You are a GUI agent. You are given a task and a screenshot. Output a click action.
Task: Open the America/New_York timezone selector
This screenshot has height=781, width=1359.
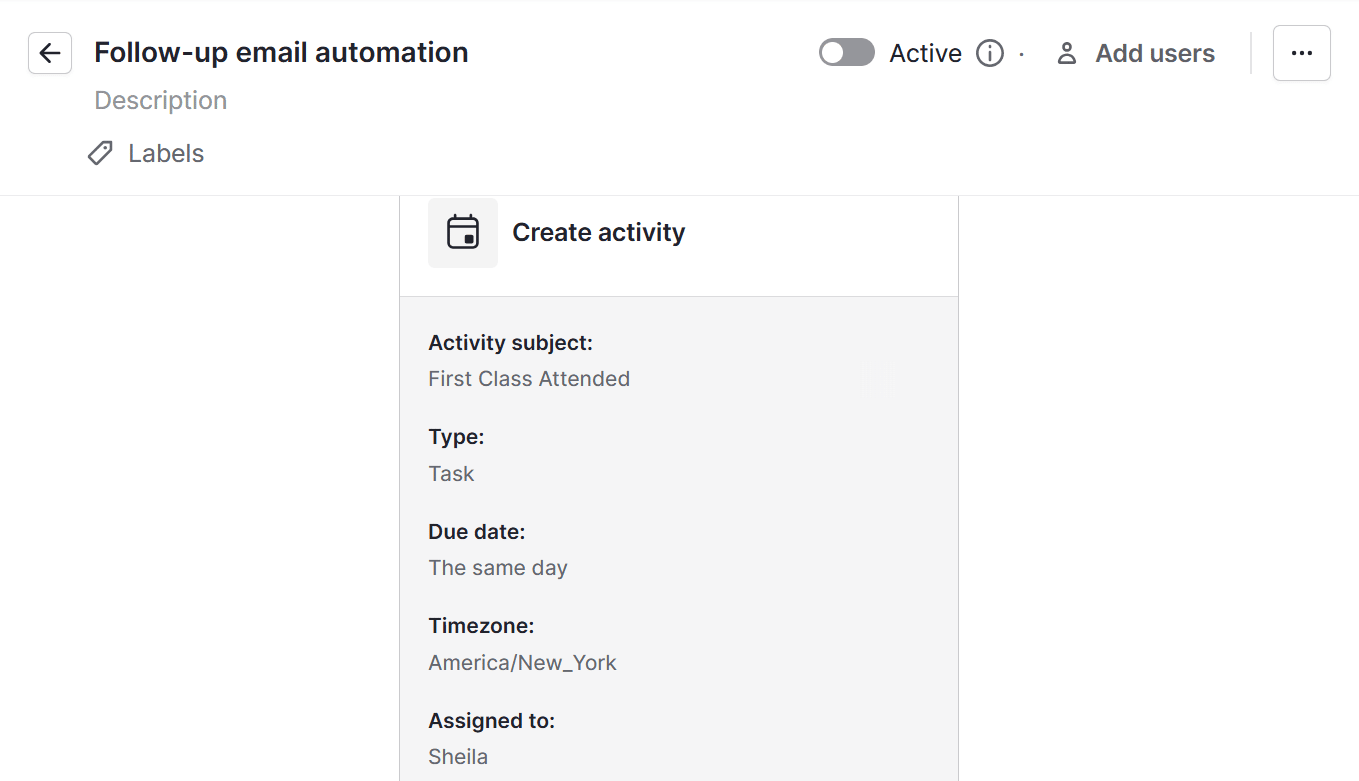pyautogui.click(x=522, y=662)
